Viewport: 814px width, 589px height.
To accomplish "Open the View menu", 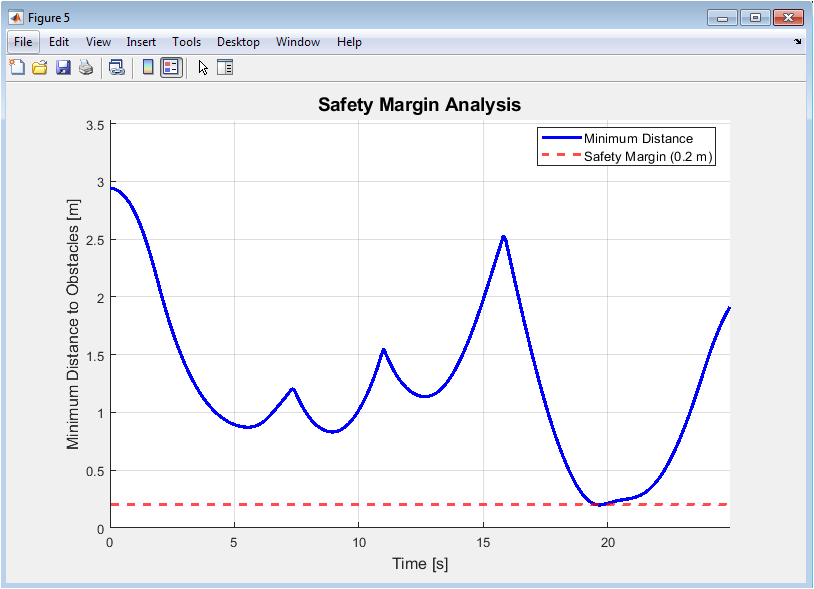I will pos(98,42).
